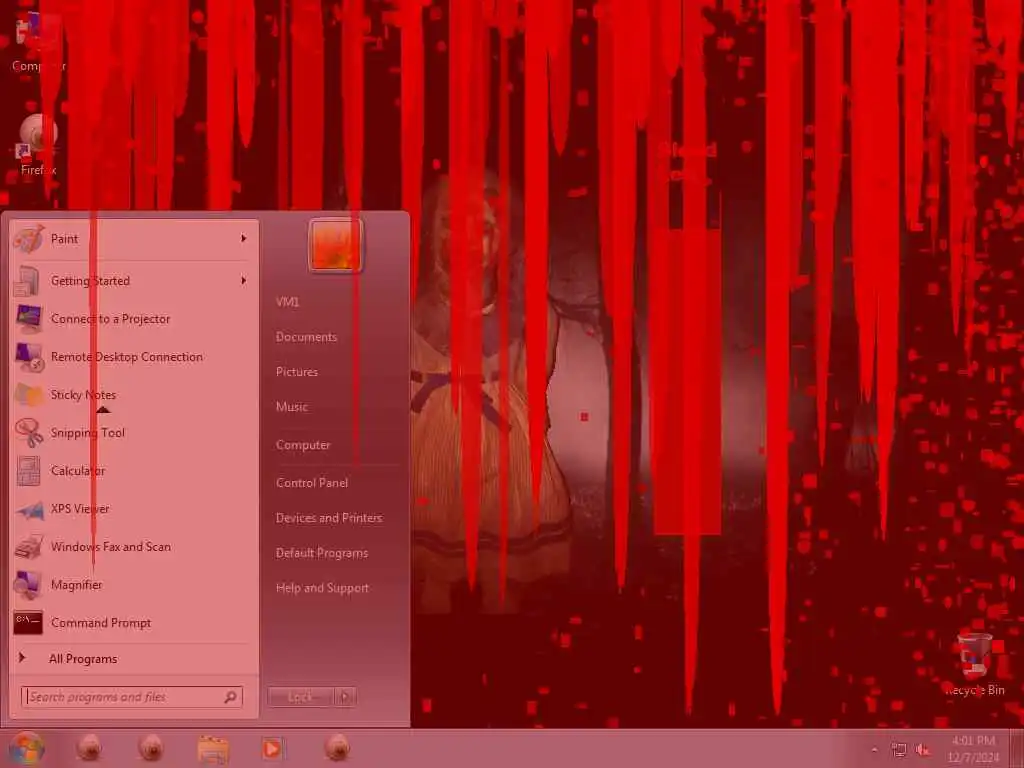Open the VM1 user folder
1024x768 pixels.
[287, 302]
